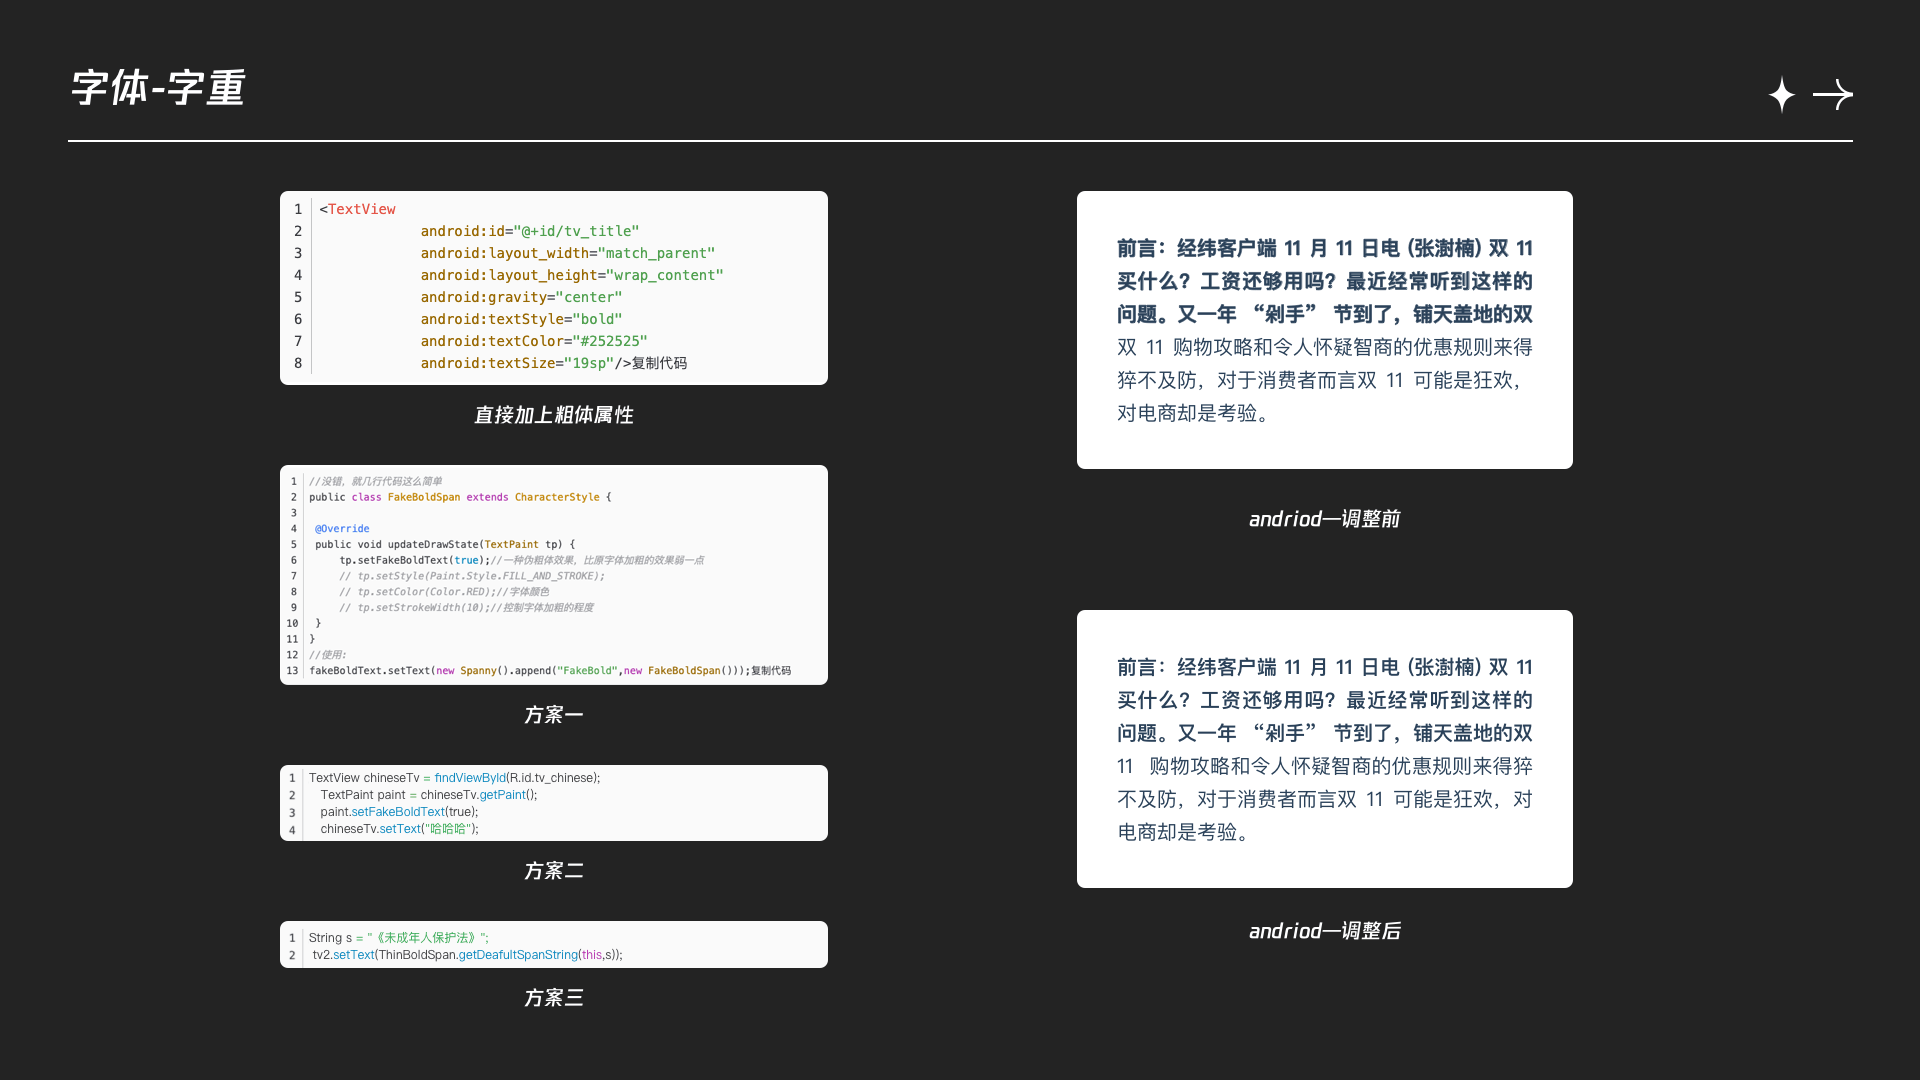Click the 字体-字重 slide title
1920x1080 pixels.
(158, 88)
